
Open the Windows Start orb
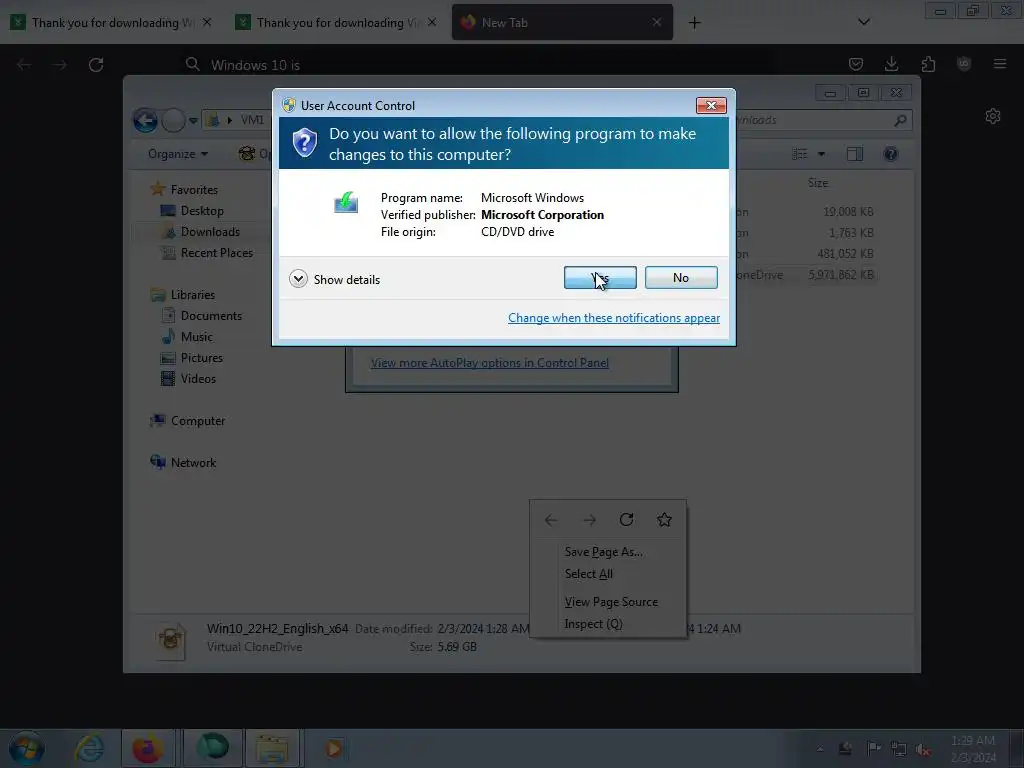point(27,748)
